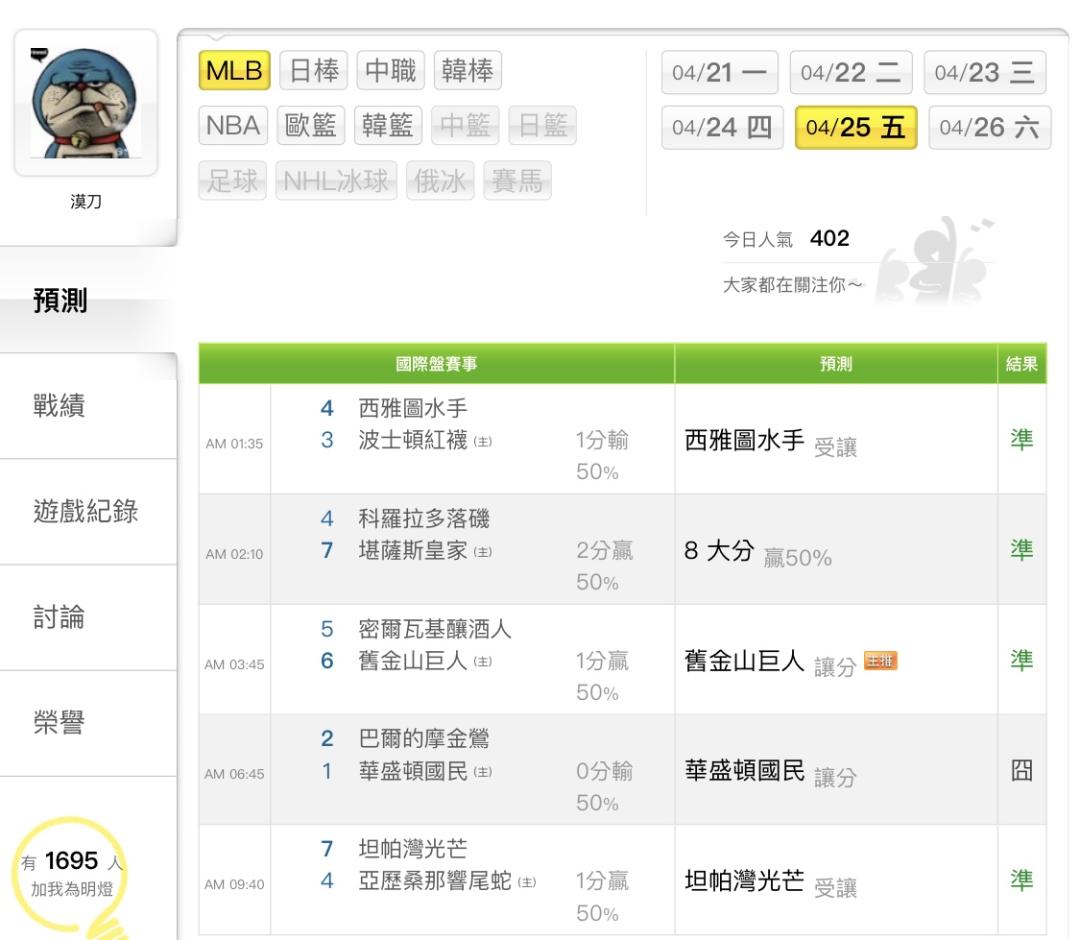1080x940 pixels.
Task: Switch to 中職 league tab
Action: [x=391, y=71]
